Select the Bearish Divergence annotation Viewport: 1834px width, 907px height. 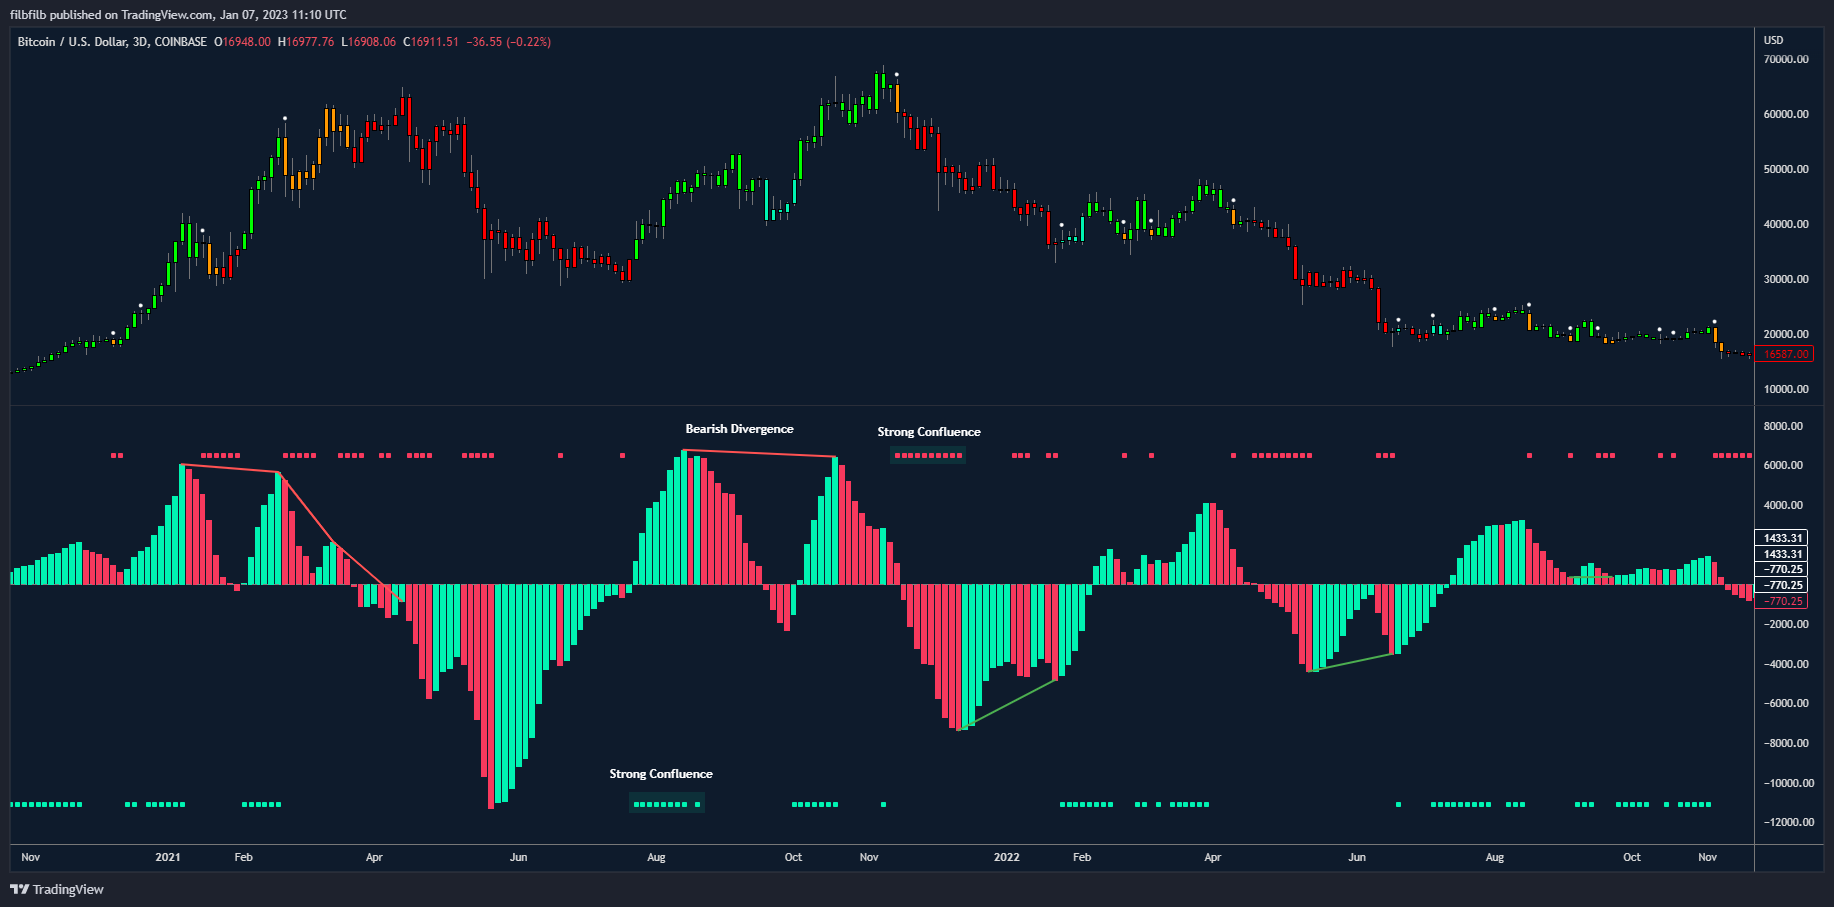pyautogui.click(x=739, y=429)
